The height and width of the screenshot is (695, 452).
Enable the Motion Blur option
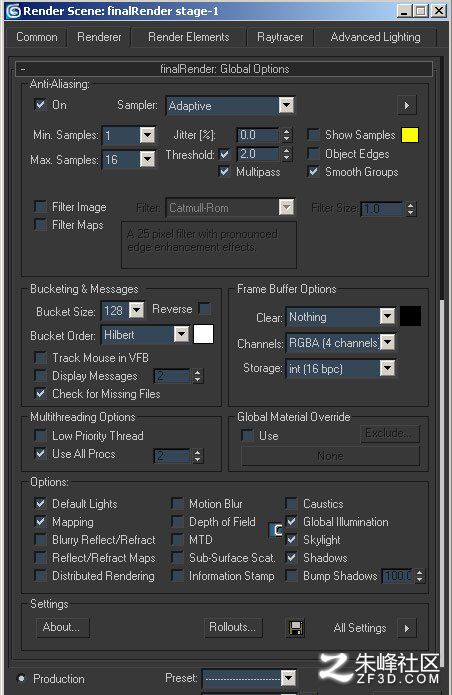click(177, 504)
